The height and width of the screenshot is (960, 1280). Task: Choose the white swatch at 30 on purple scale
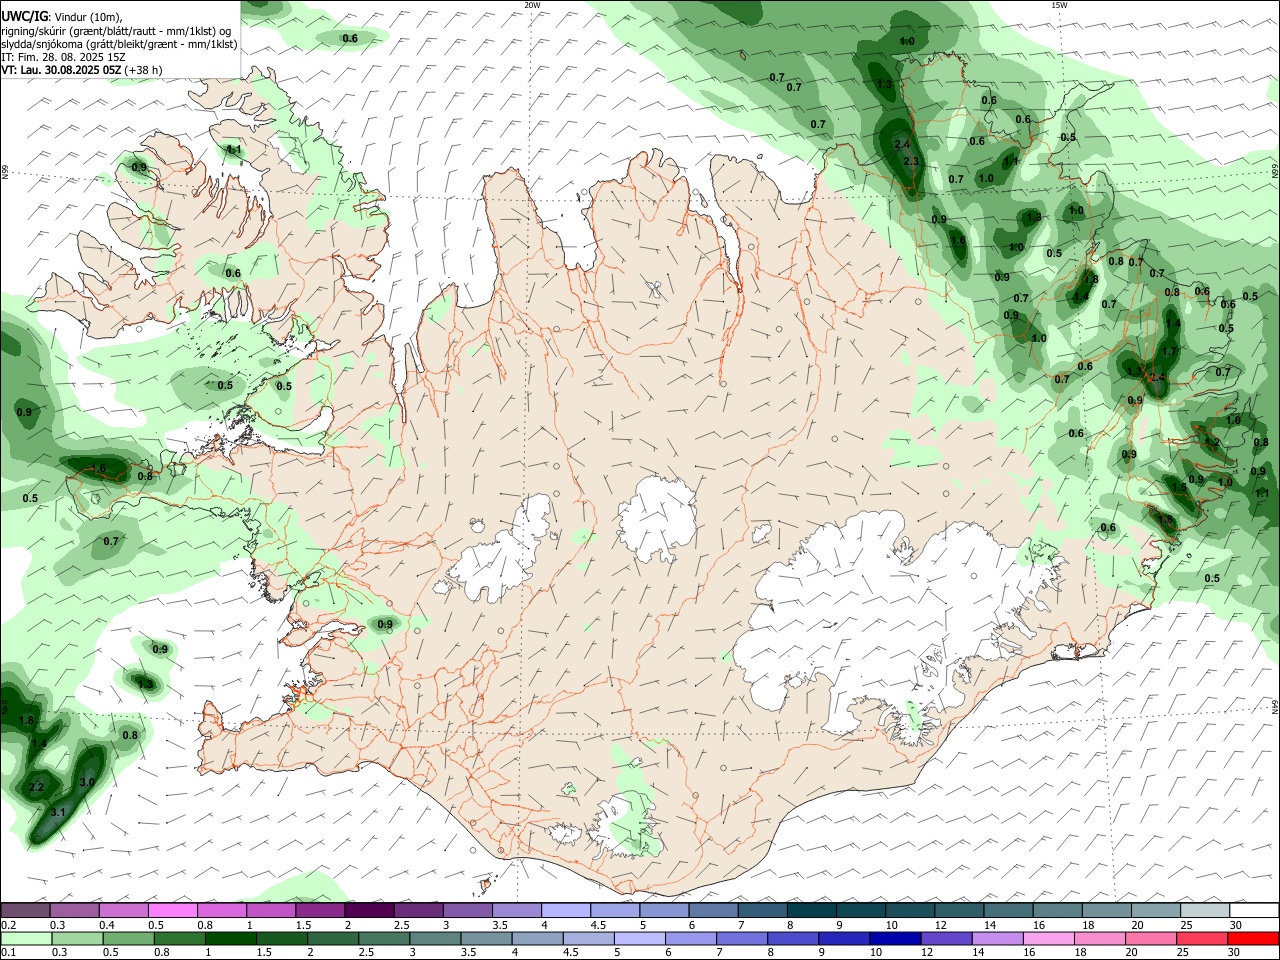tap(1254, 911)
